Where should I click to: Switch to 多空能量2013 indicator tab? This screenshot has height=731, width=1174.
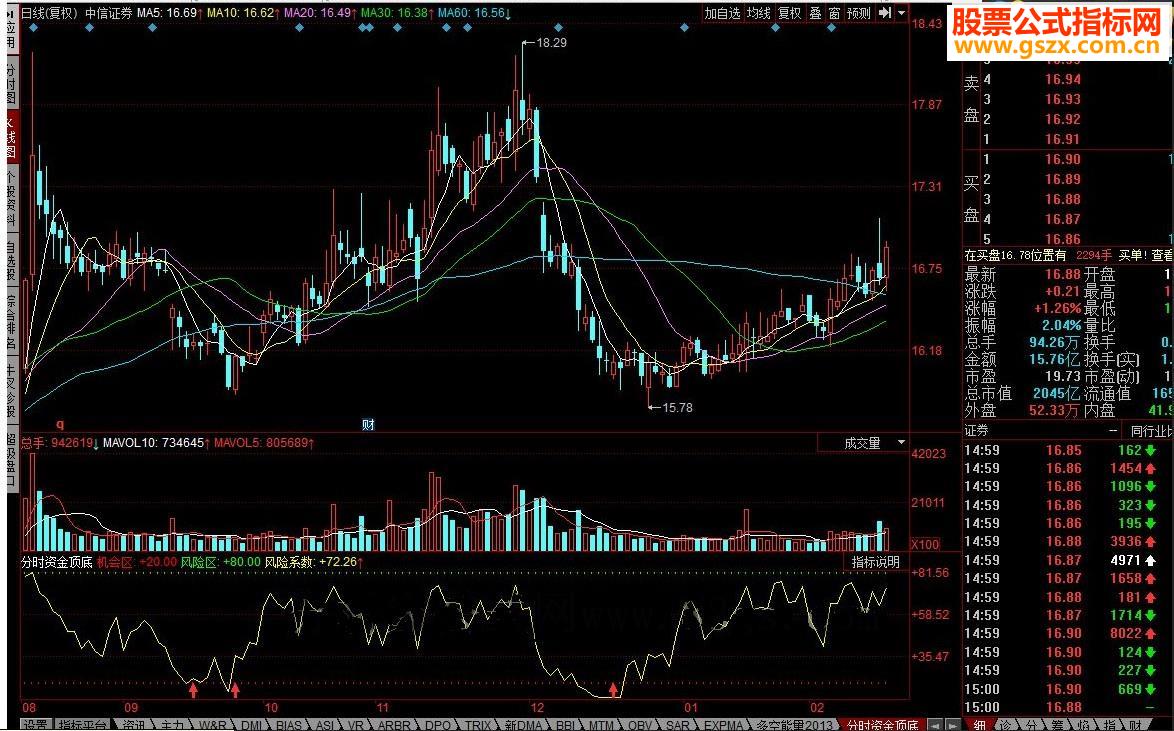794,725
